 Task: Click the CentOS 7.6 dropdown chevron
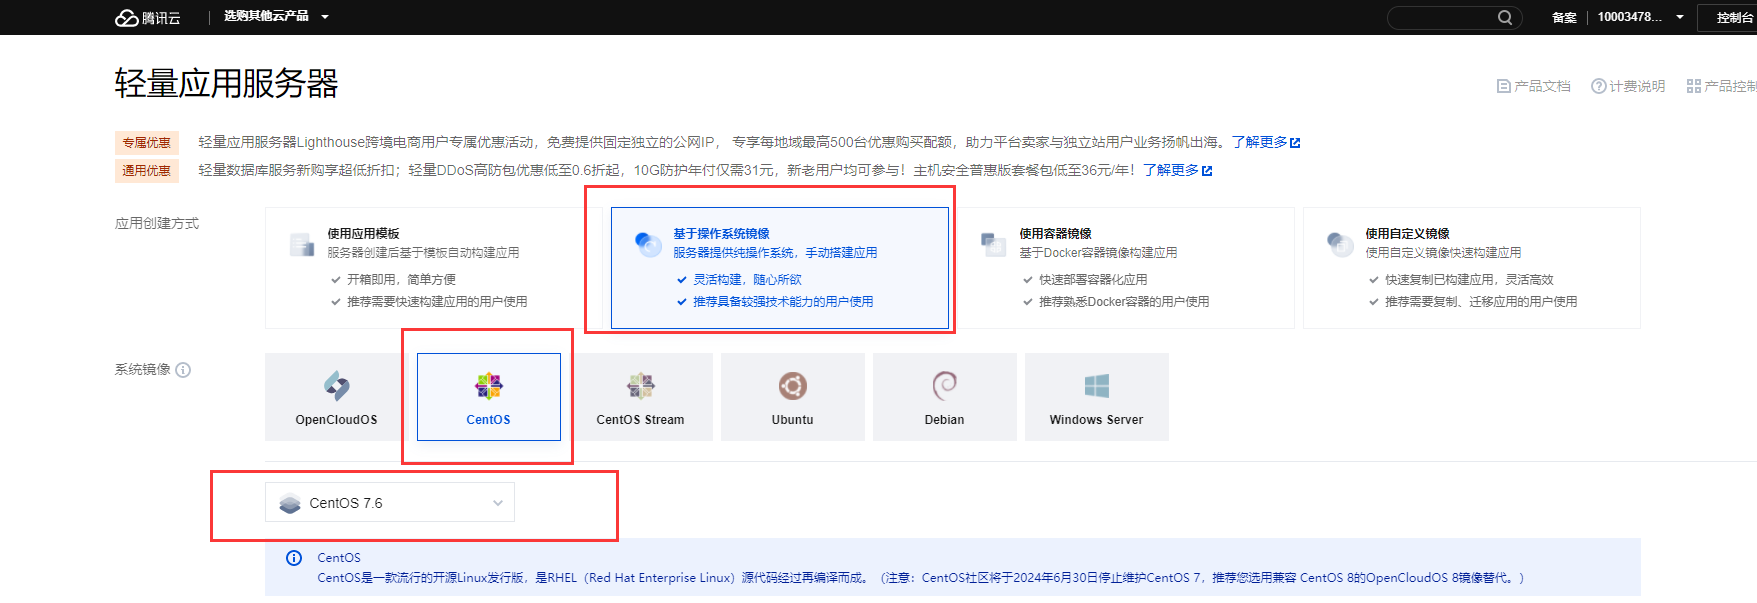click(x=498, y=503)
